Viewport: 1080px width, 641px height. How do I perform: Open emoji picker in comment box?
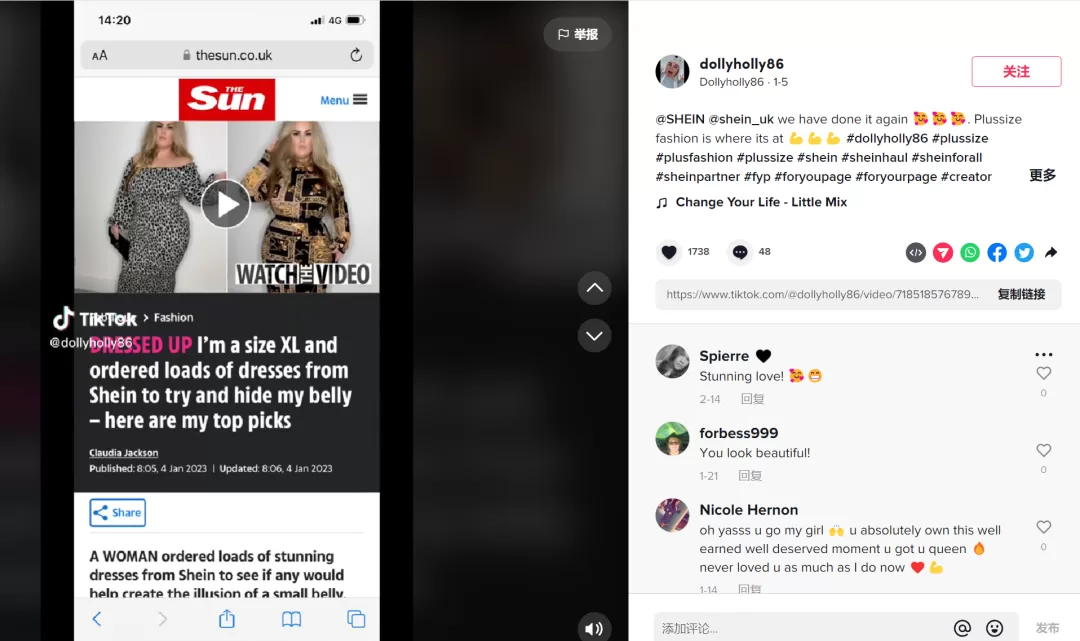click(995, 628)
